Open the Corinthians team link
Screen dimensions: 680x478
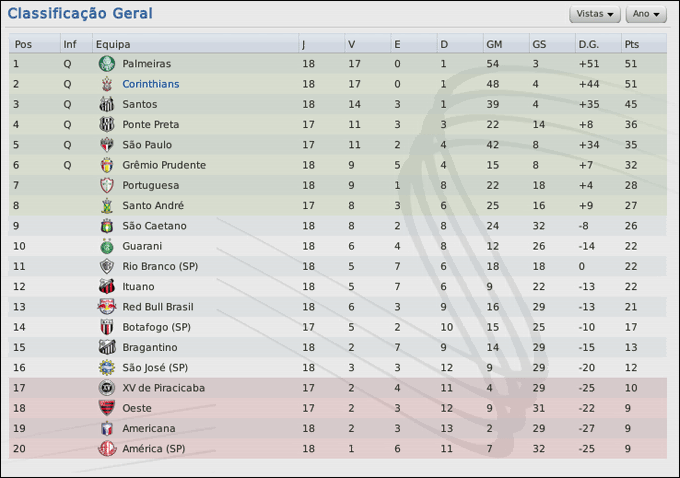(151, 84)
